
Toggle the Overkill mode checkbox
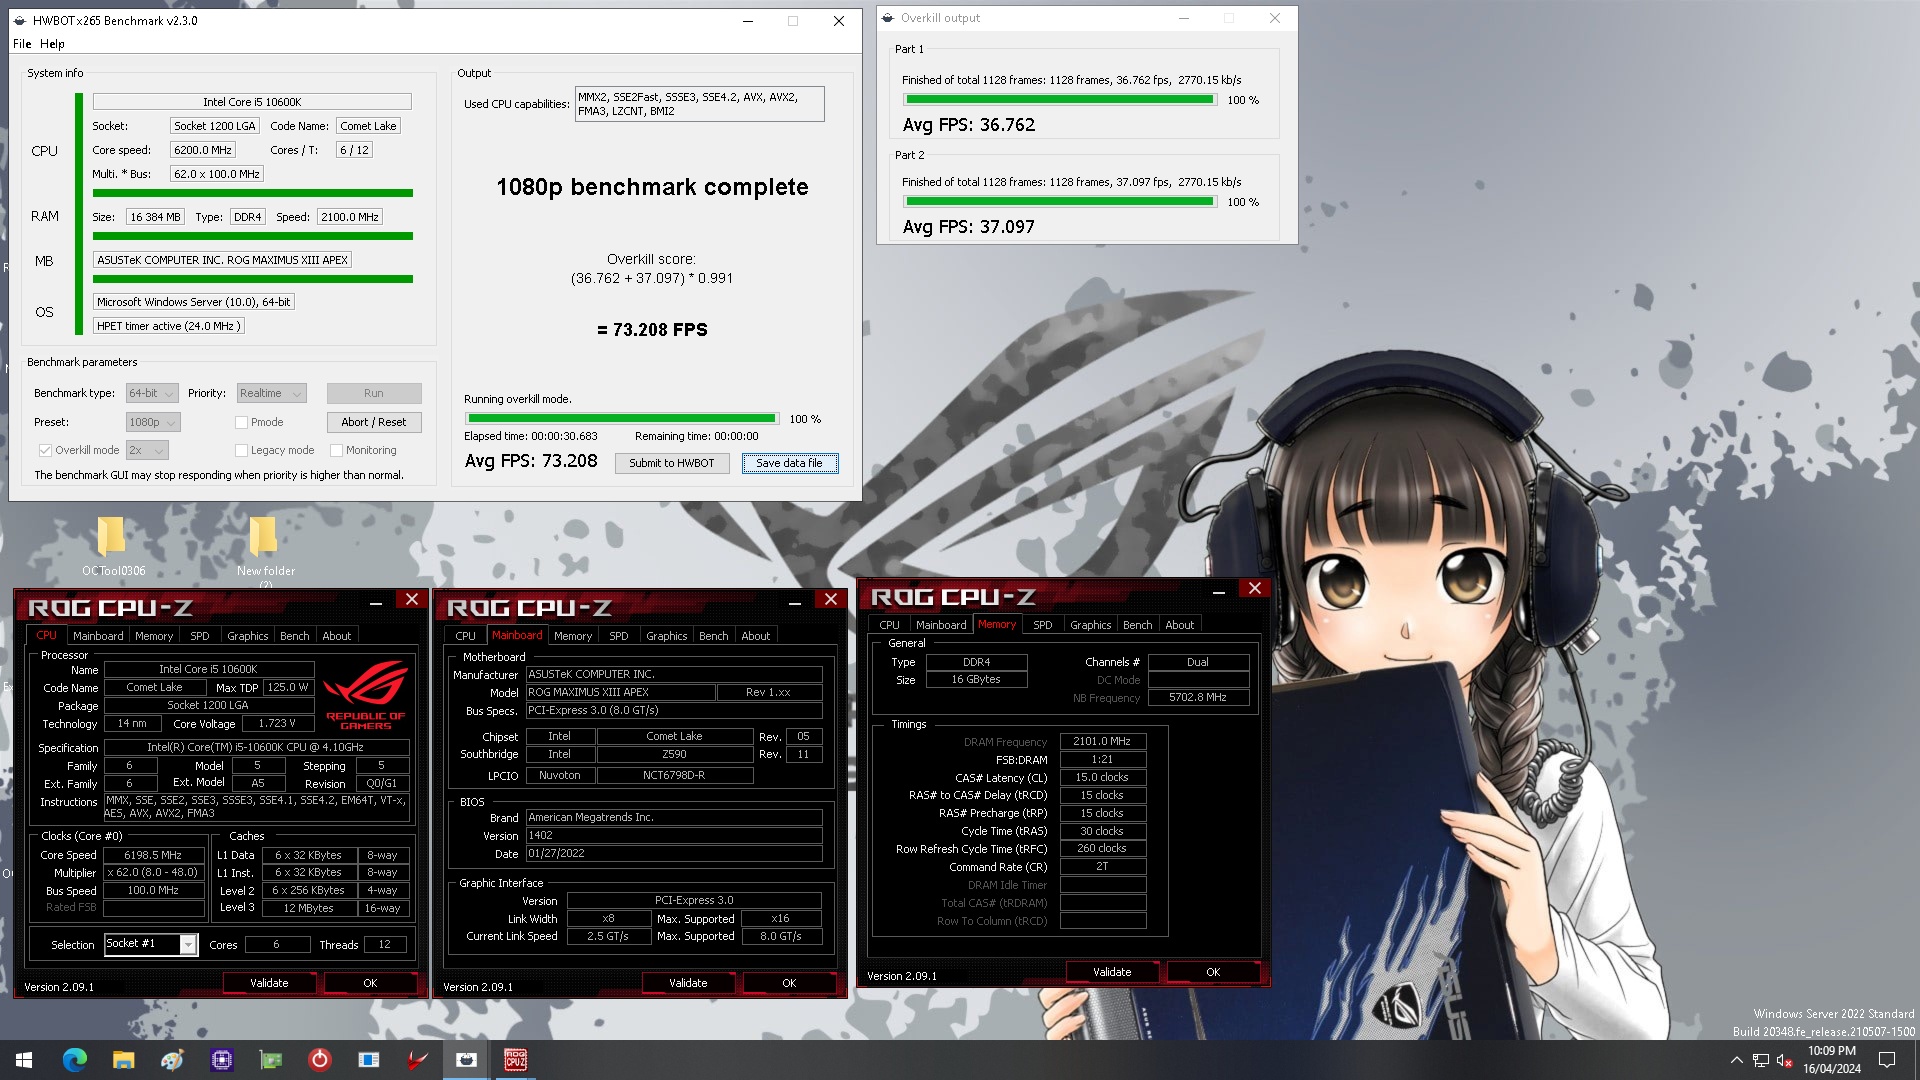click(45, 451)
